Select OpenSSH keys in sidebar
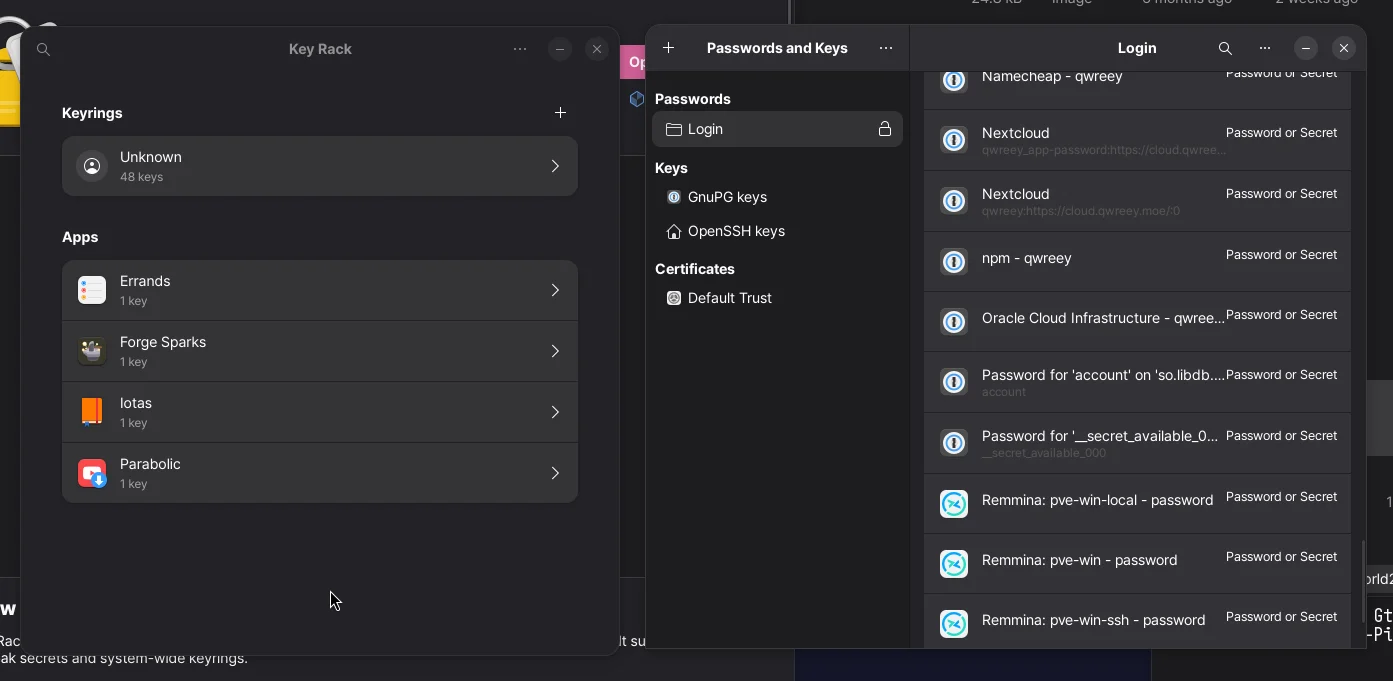Screen dimensions: 1393x681 tap(736, 231)
